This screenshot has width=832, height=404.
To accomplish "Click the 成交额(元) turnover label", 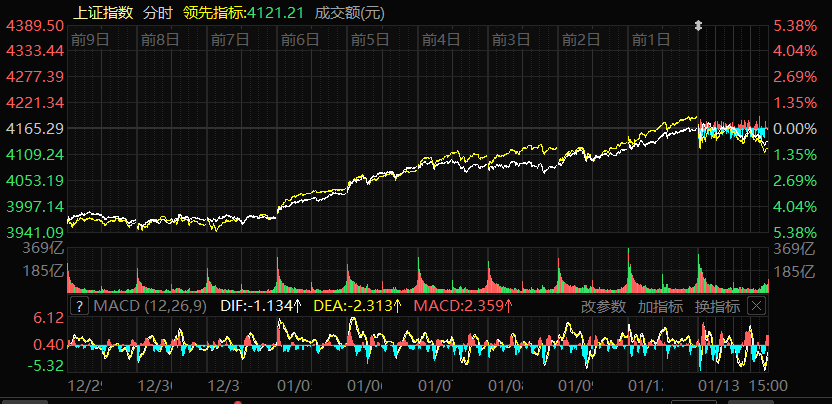I will point(348,13).
